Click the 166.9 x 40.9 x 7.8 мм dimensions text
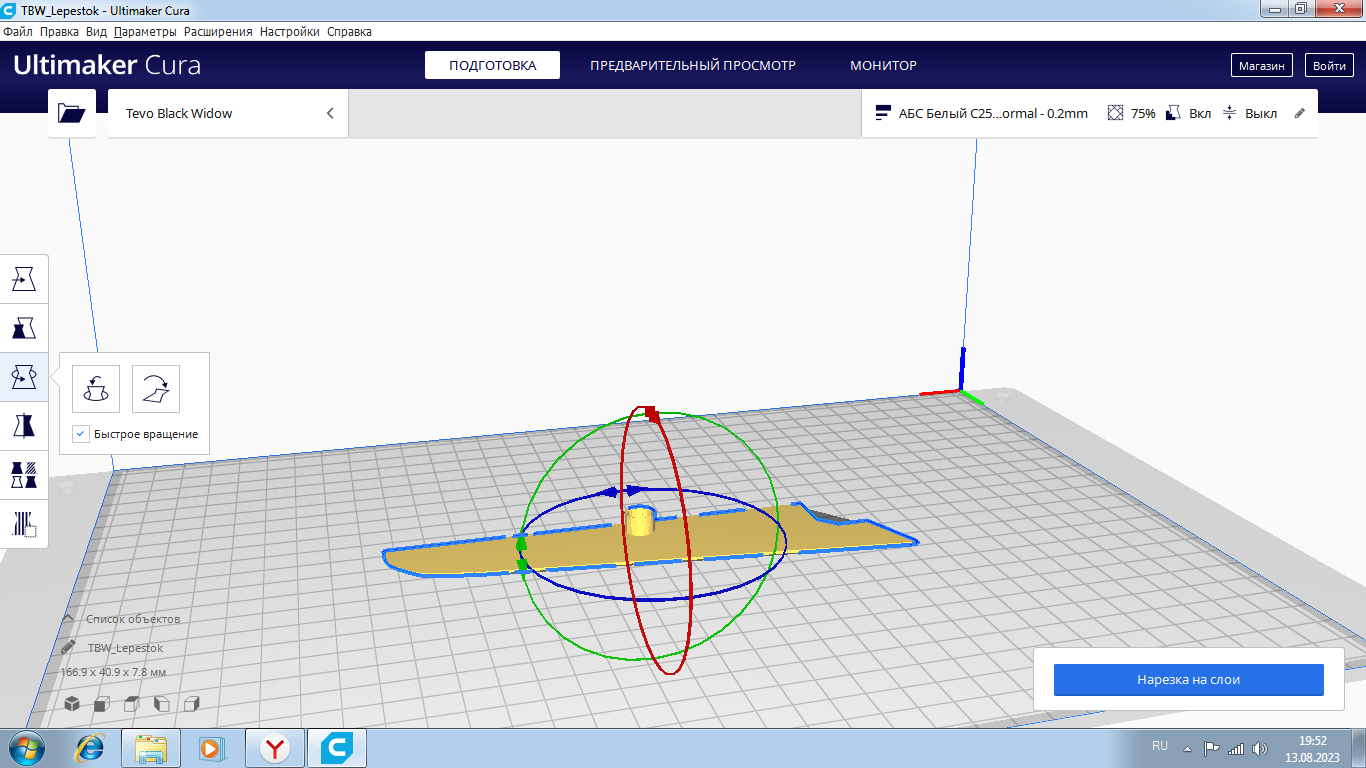Image resolution: width=1366 pixels, height=768 pixels. click(x=113, y=672)
